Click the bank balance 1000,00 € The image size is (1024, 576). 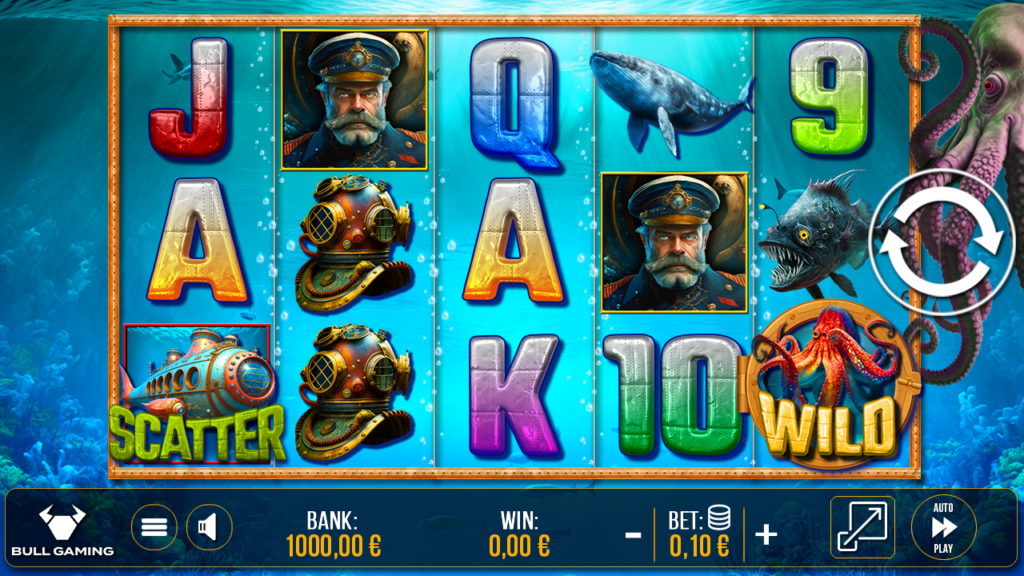334,546
